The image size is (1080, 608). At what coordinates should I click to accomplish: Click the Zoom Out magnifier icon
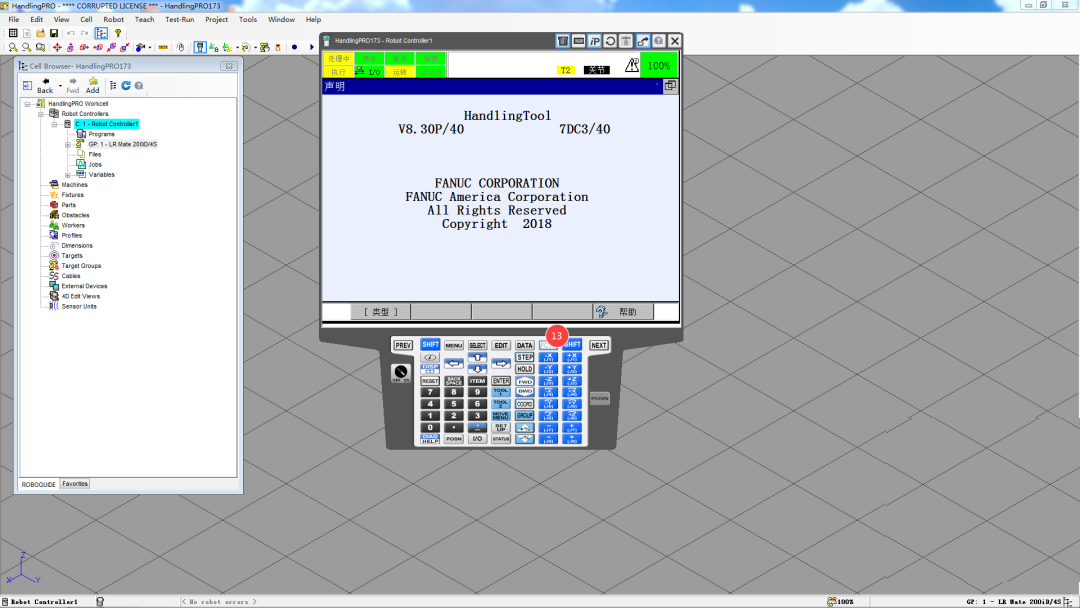[x=27, y=48]
